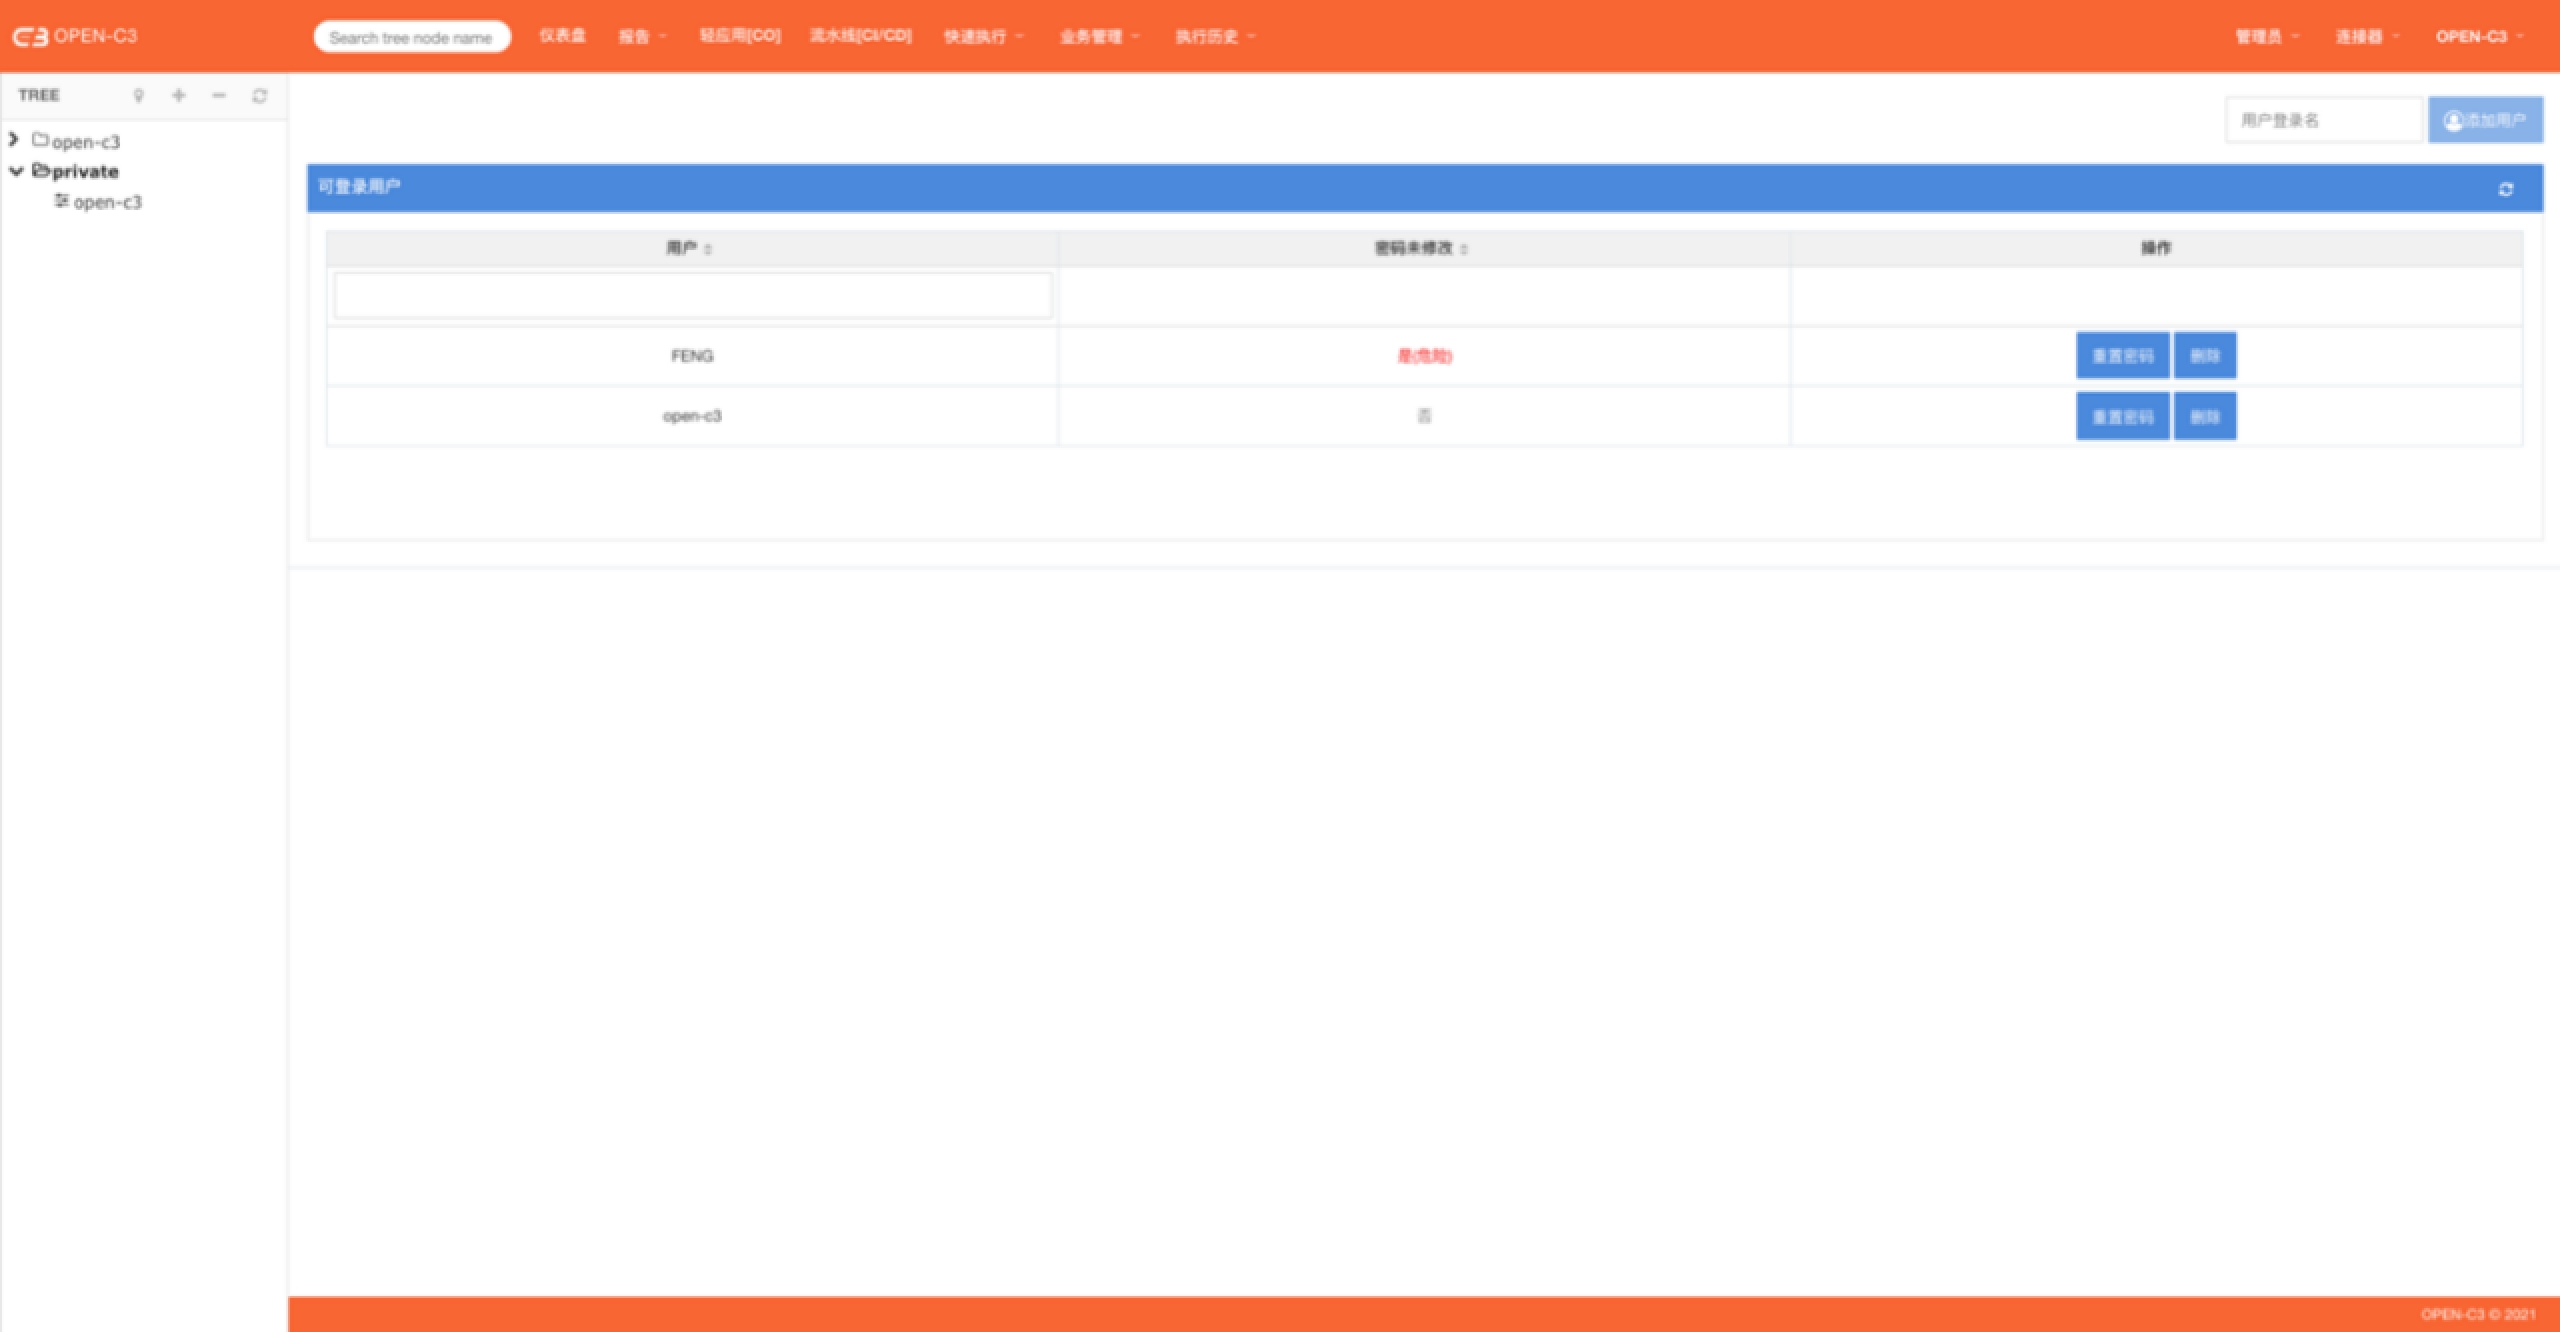Select open-c3 node under private

(107, 202)
